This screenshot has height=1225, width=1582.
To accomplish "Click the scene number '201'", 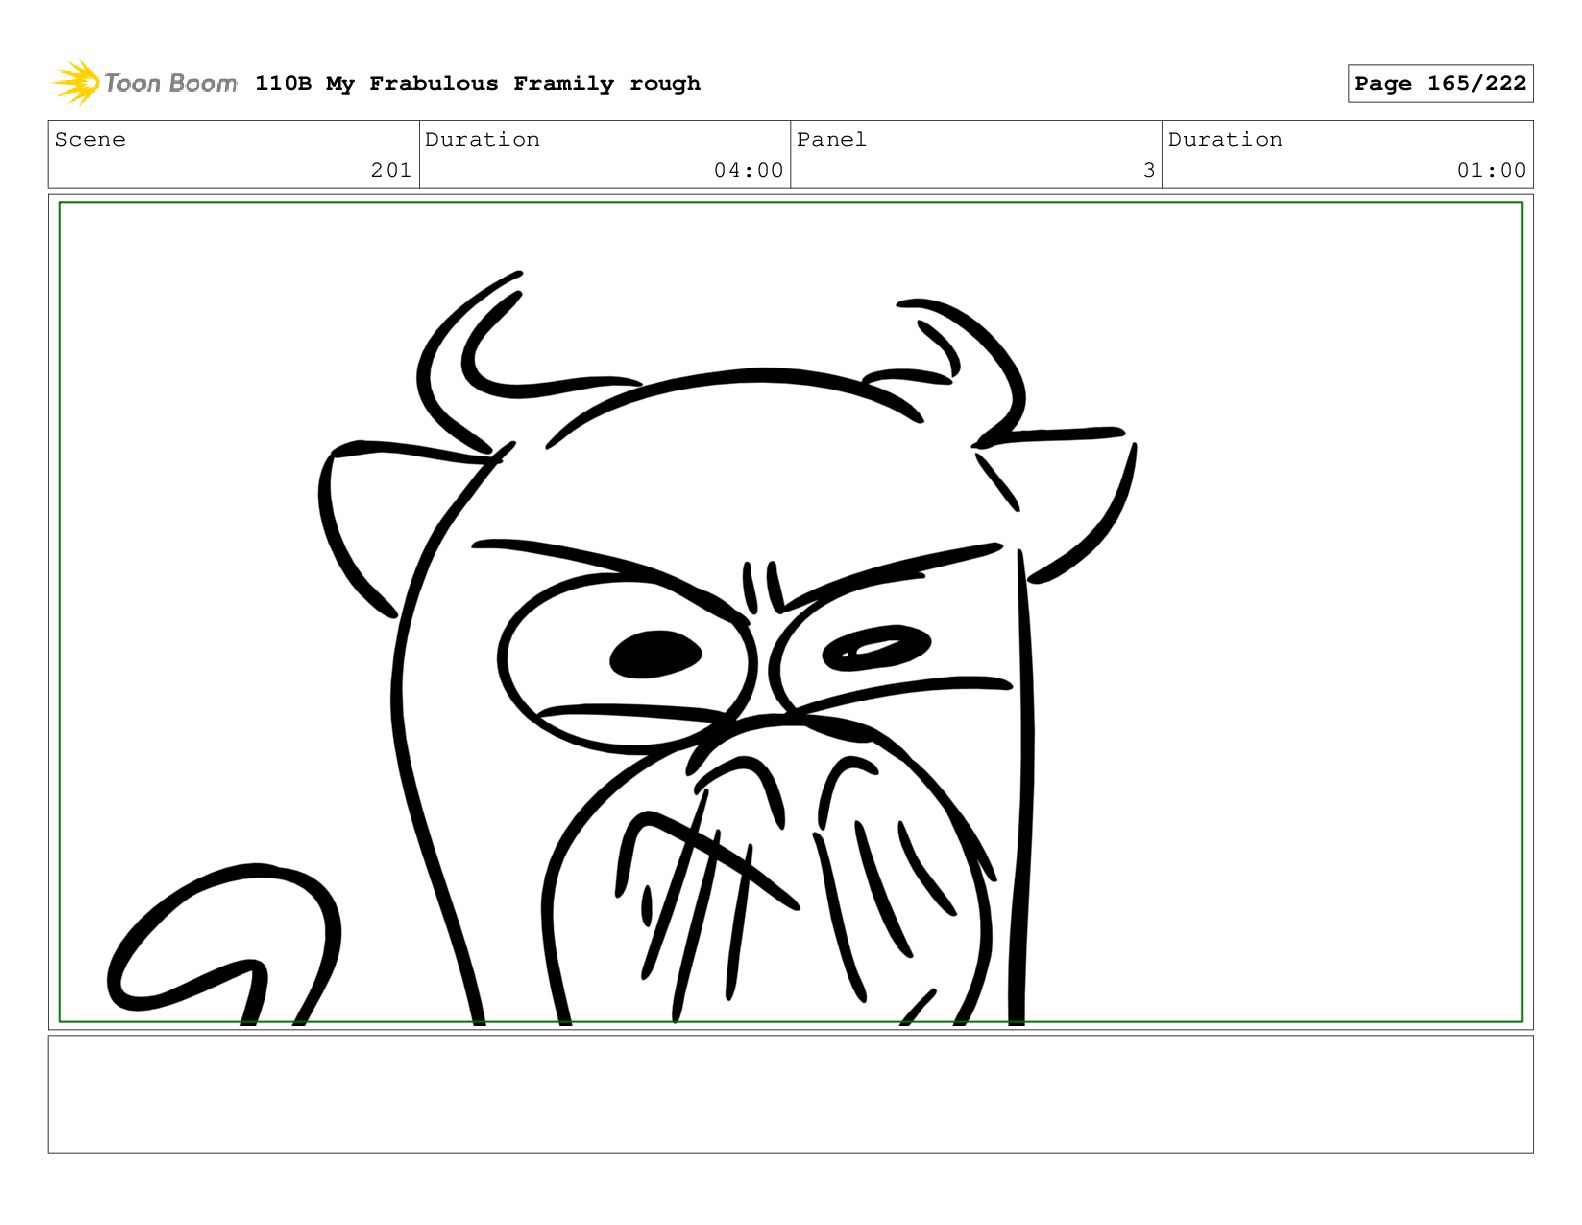I will [391, 170].
